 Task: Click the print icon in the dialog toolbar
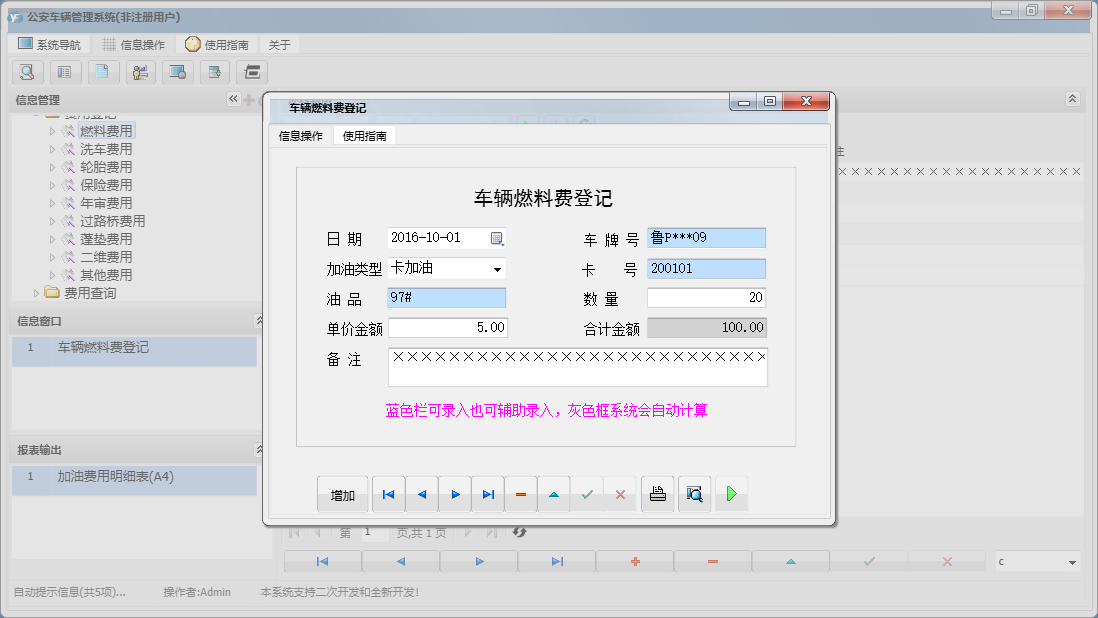click(657, 493)
